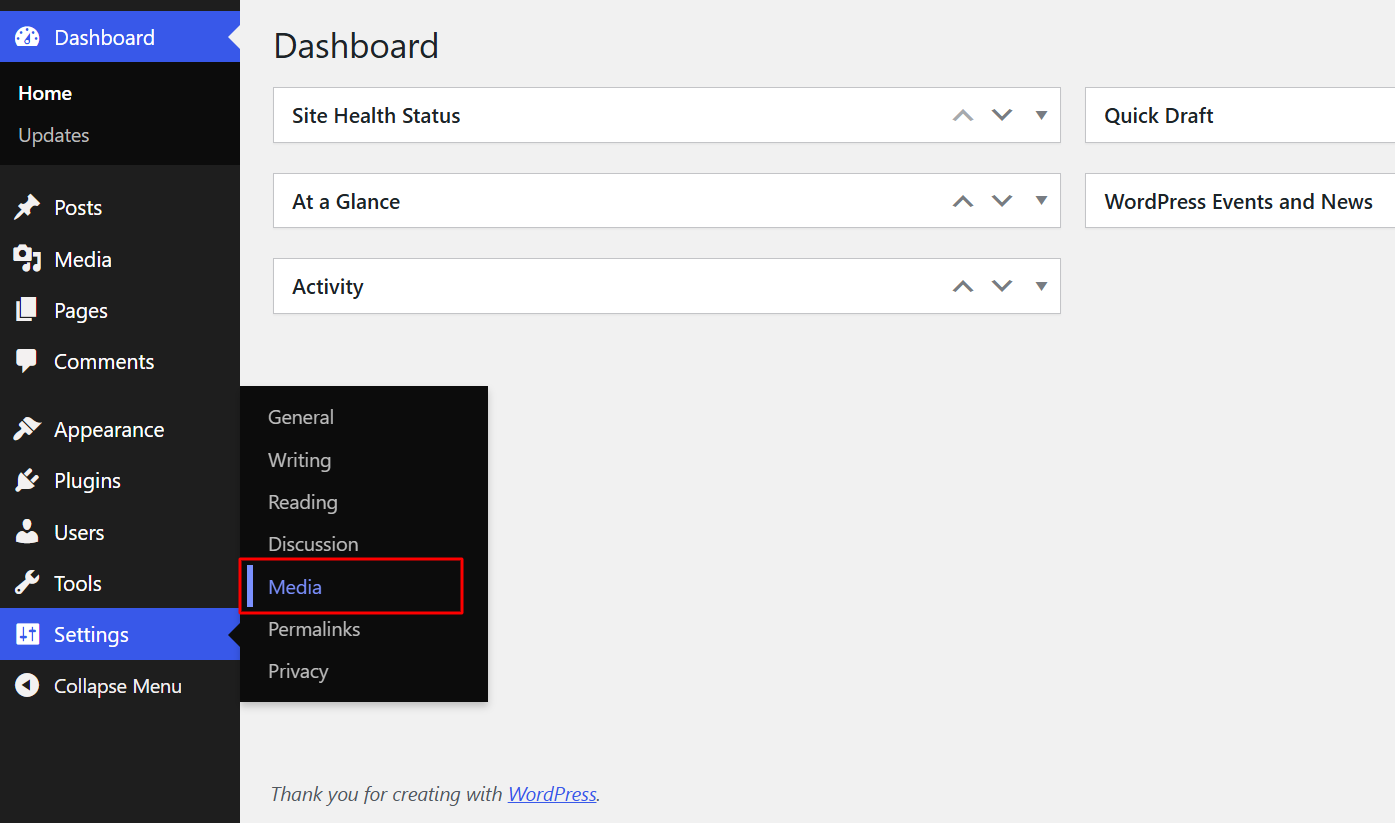Move Site Health Status widget down
Image resolution: width=1395 pixels, height=823 pixels.
point(1002,115)
